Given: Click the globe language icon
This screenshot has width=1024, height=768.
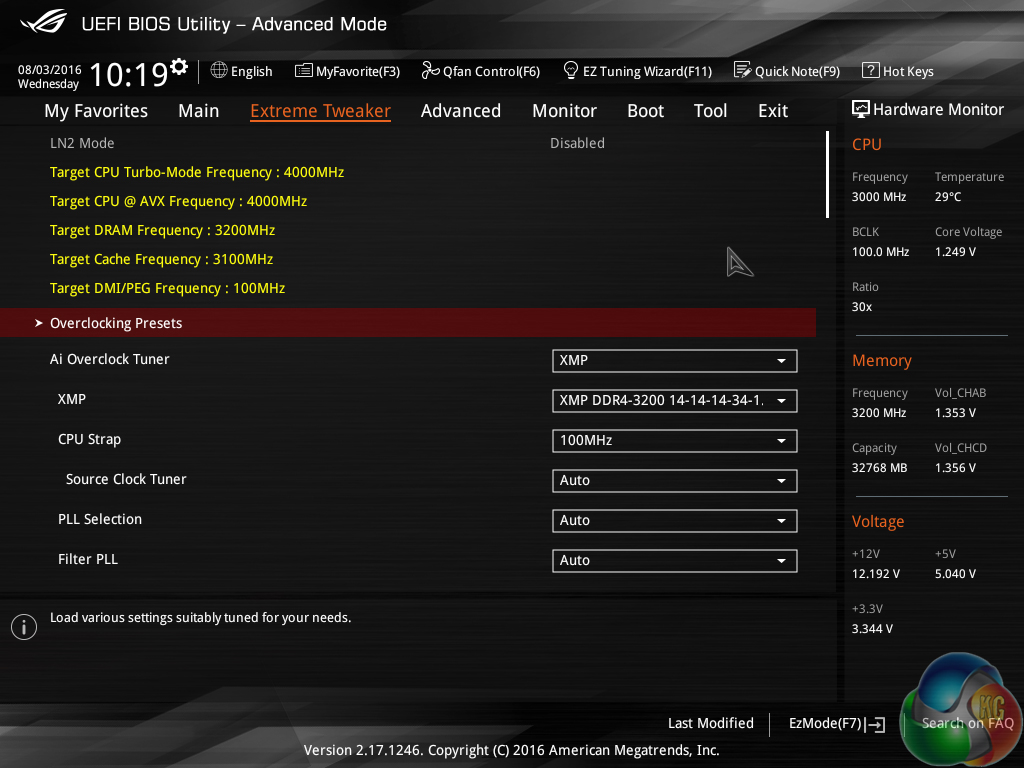Looking at the screenshot, I should pyautogui.click(x=219, y=70).
